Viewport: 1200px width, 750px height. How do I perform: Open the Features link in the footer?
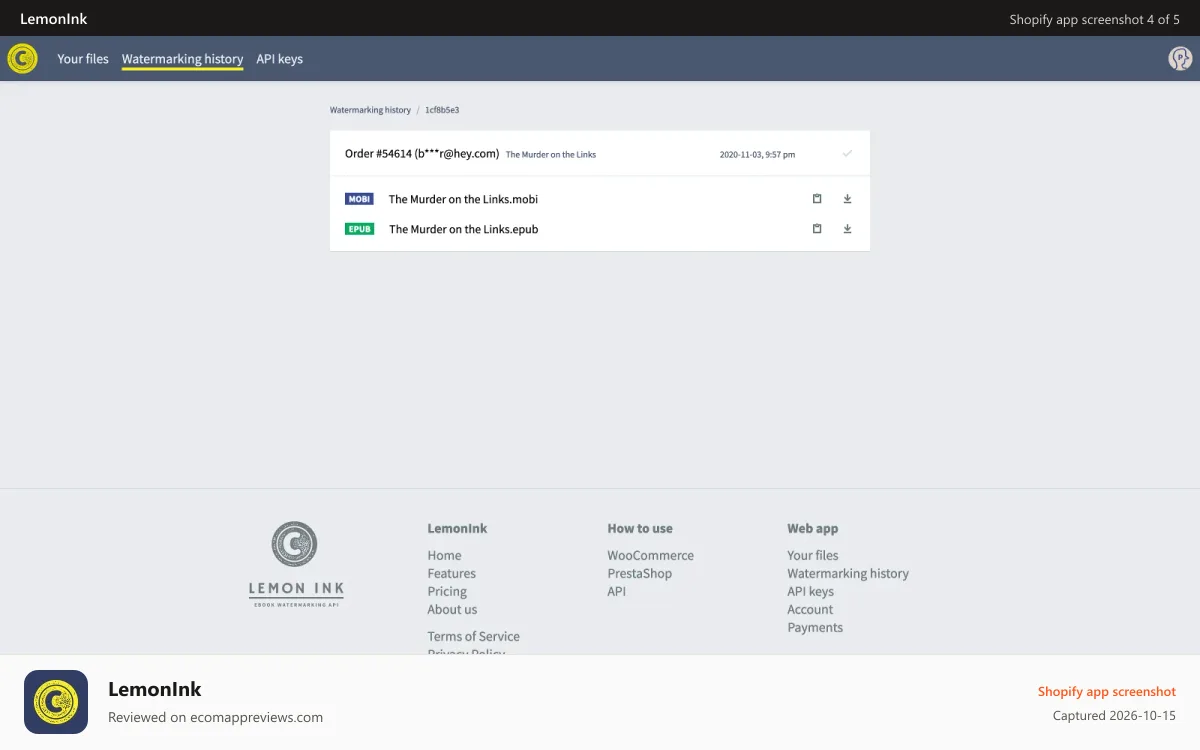tap(451, 573)
